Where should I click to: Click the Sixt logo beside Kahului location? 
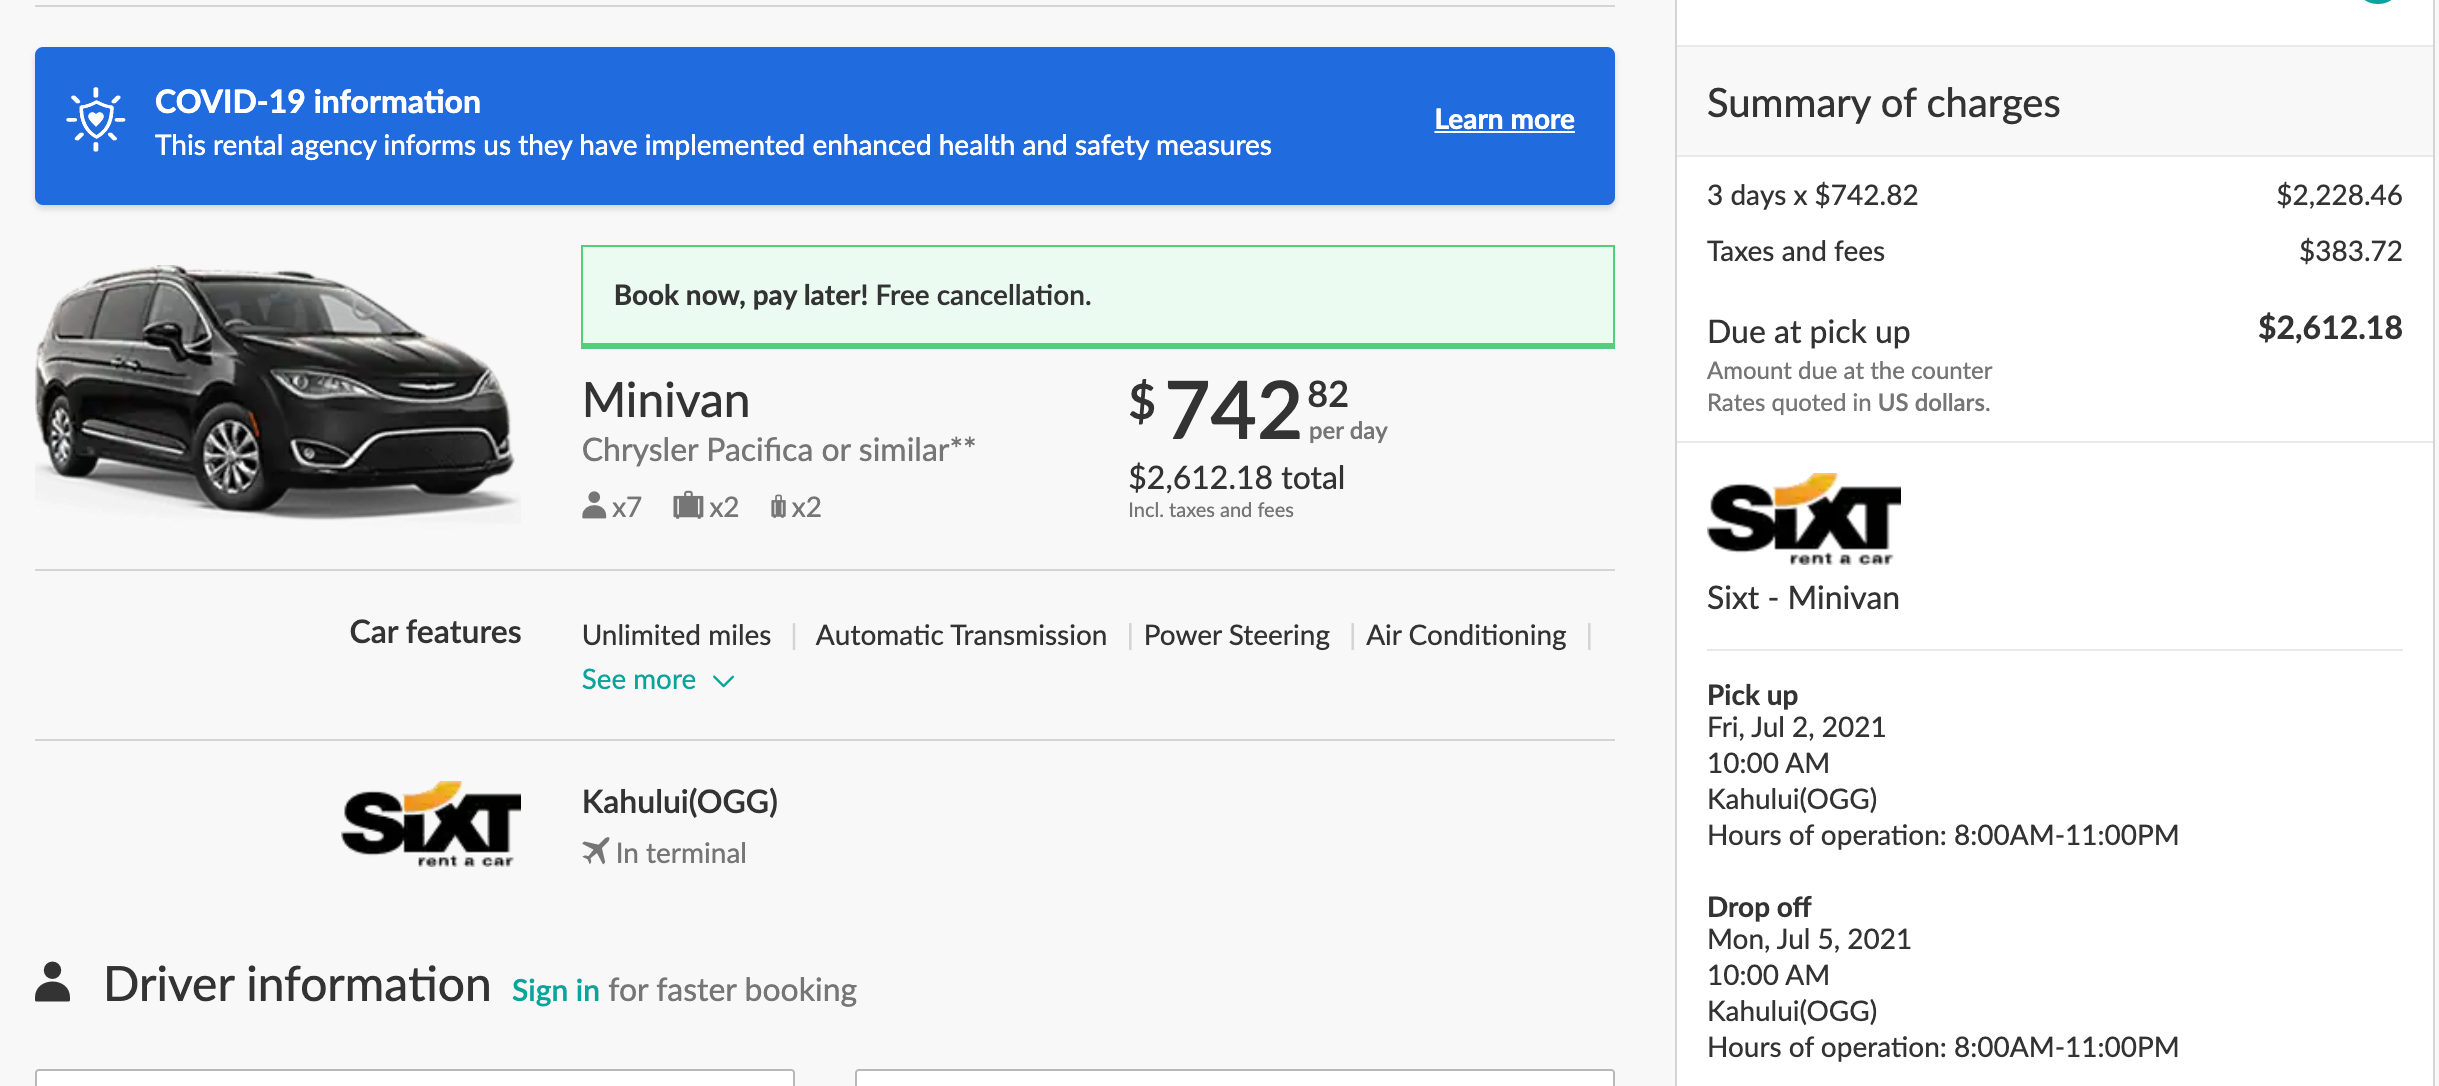(x=431, y=824)
